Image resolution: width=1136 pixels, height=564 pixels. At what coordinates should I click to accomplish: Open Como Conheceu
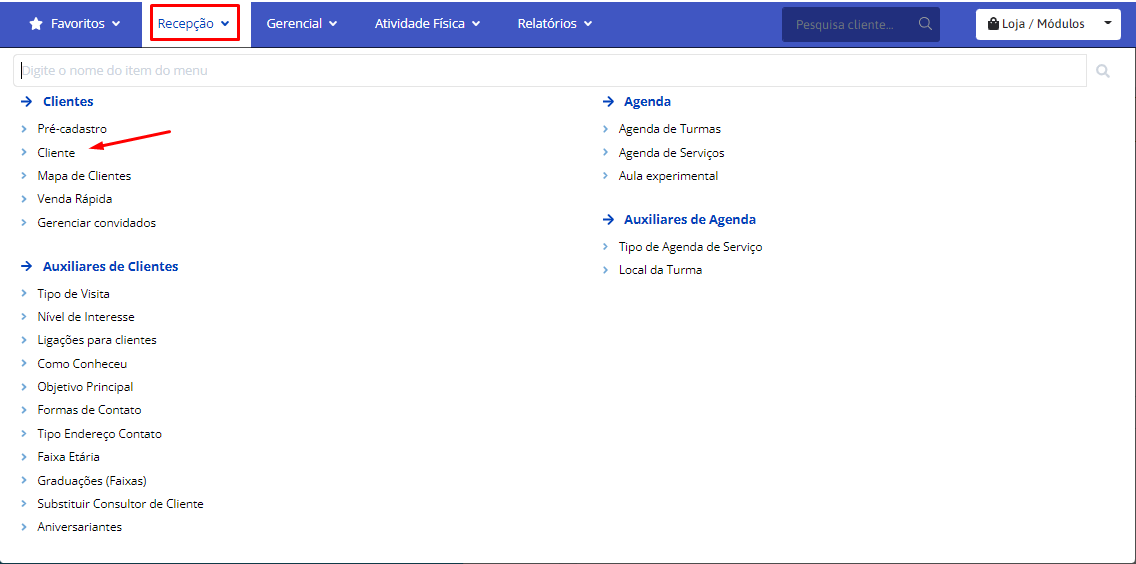click(x=82, y=364)
